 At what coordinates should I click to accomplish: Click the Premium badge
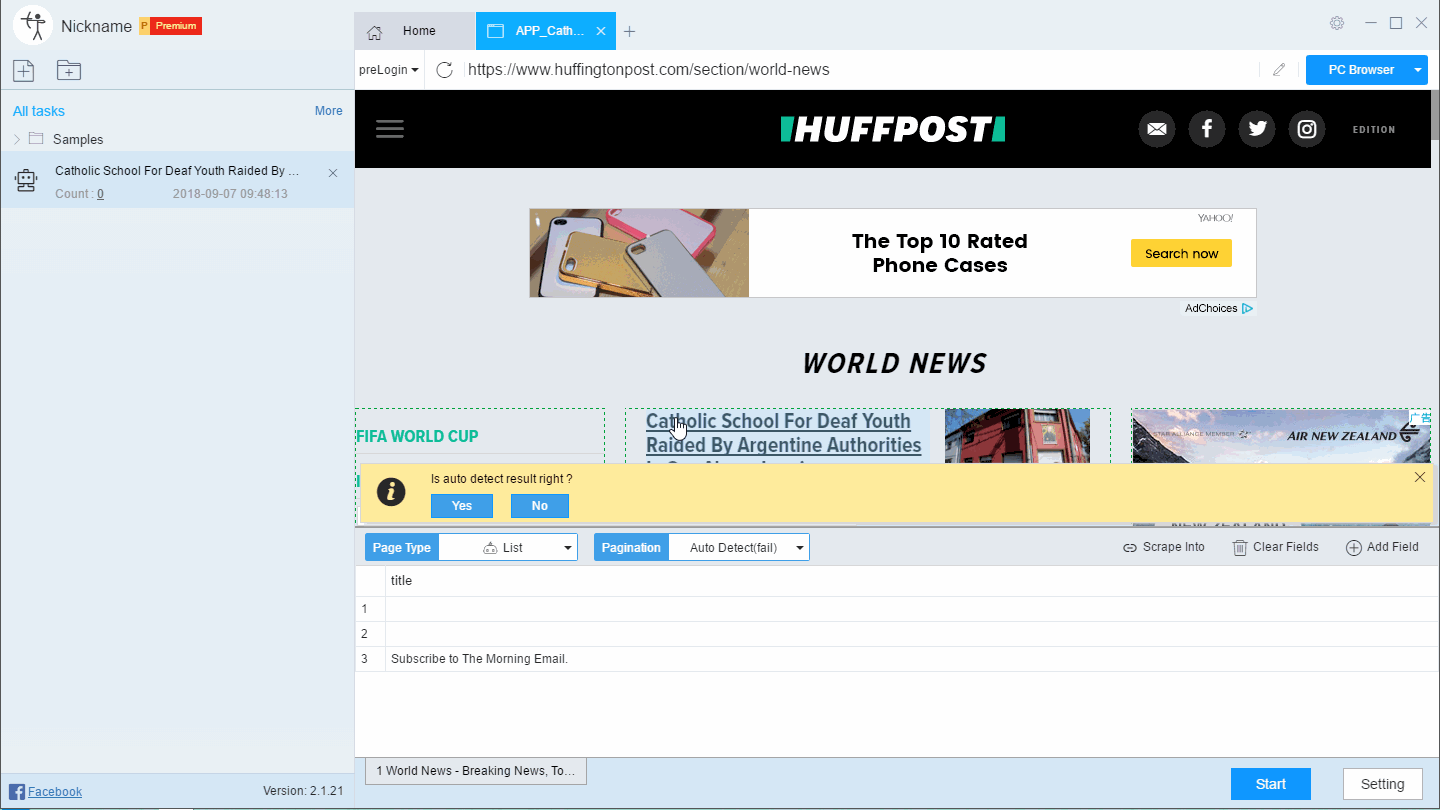(x=171, y=26)
